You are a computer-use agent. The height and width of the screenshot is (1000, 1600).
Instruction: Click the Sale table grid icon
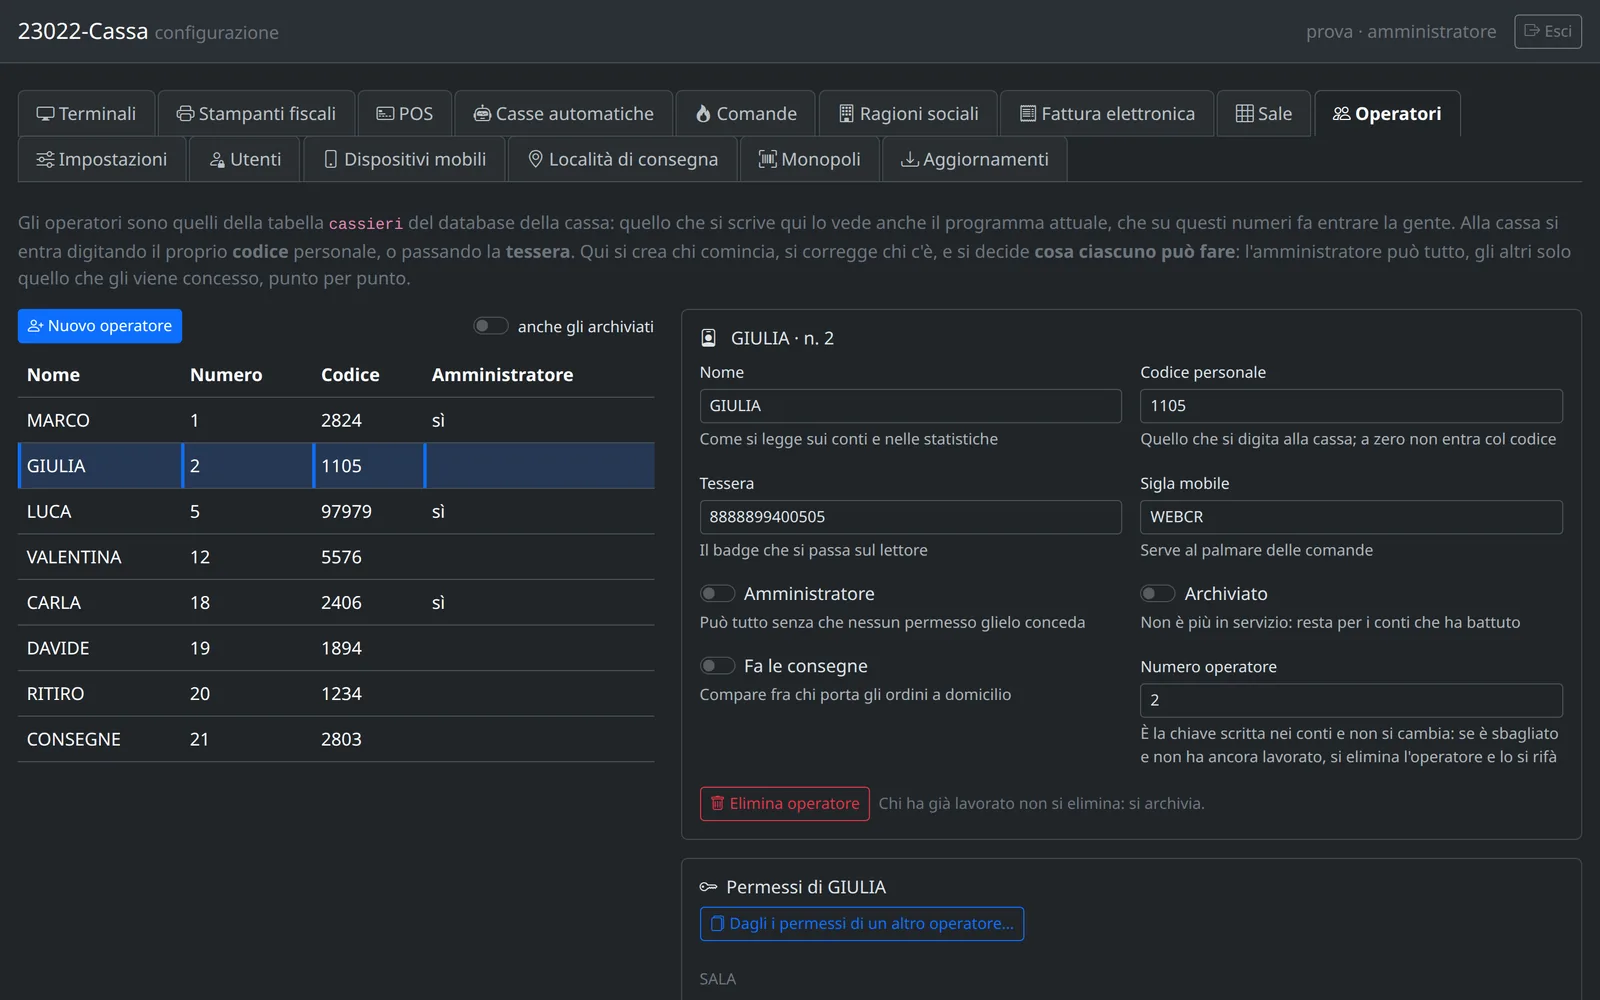[1244, 114]
